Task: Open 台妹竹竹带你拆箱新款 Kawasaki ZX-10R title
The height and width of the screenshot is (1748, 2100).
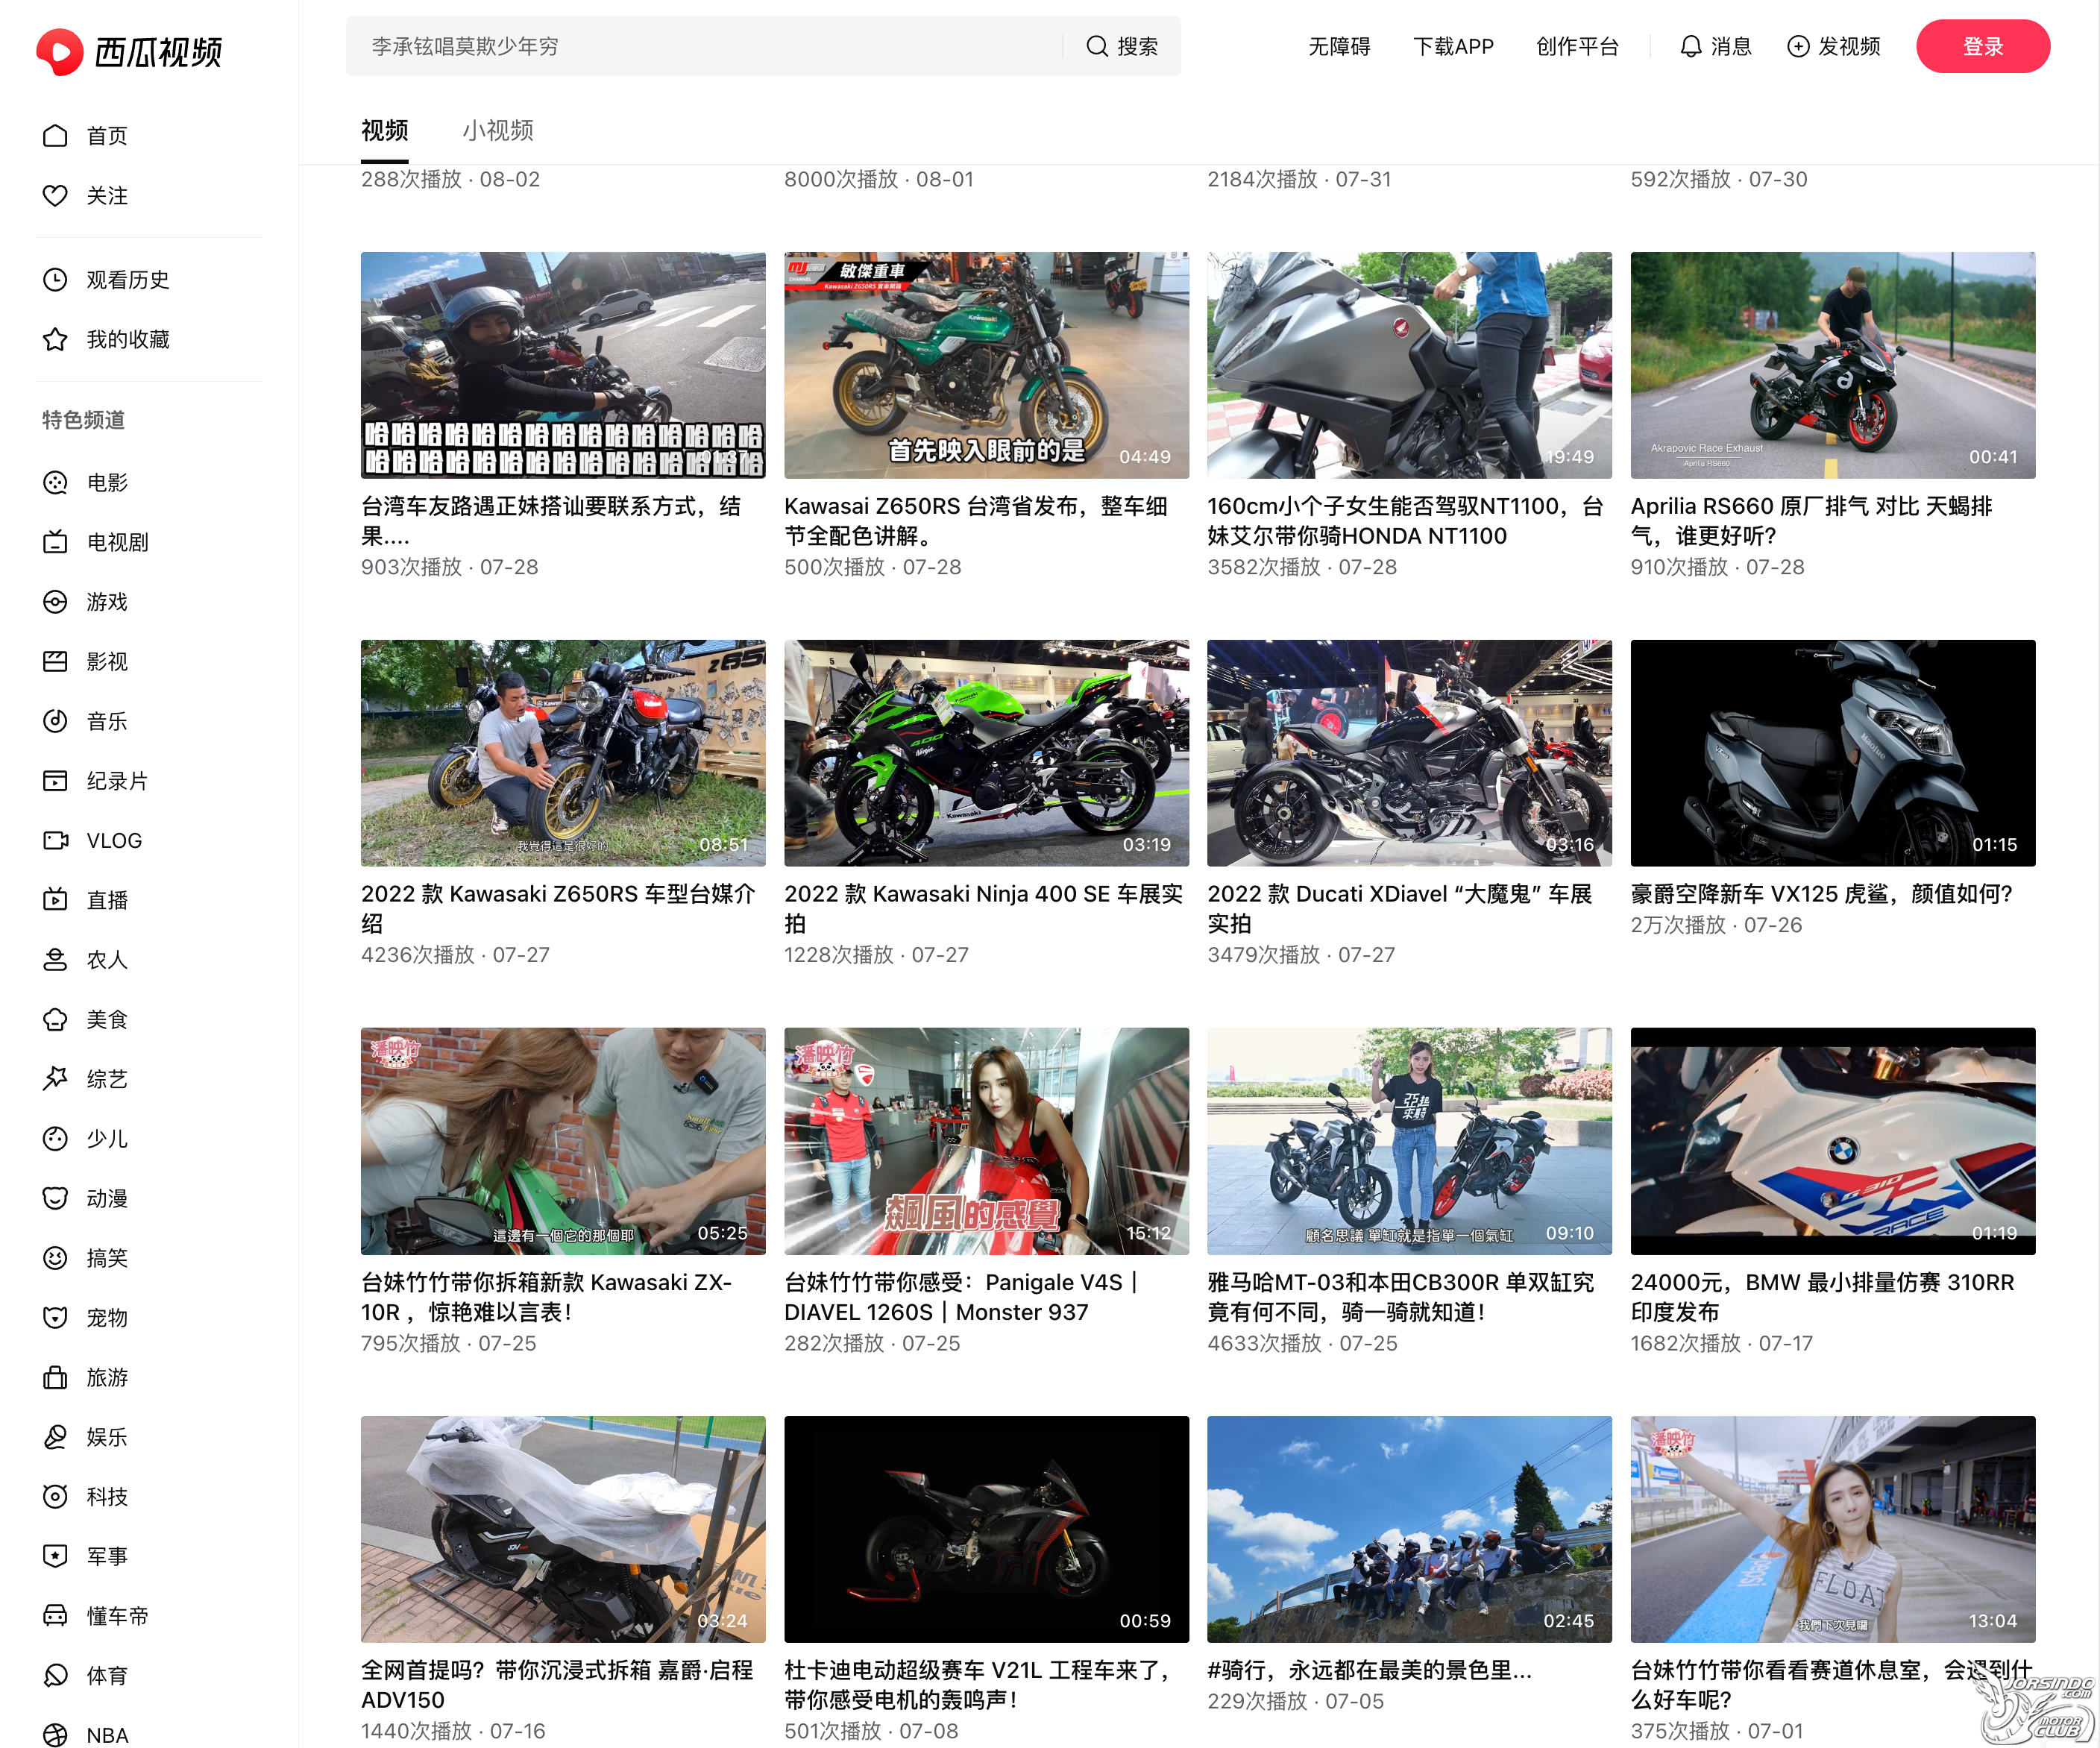Action: click(x=547, y=1297)
